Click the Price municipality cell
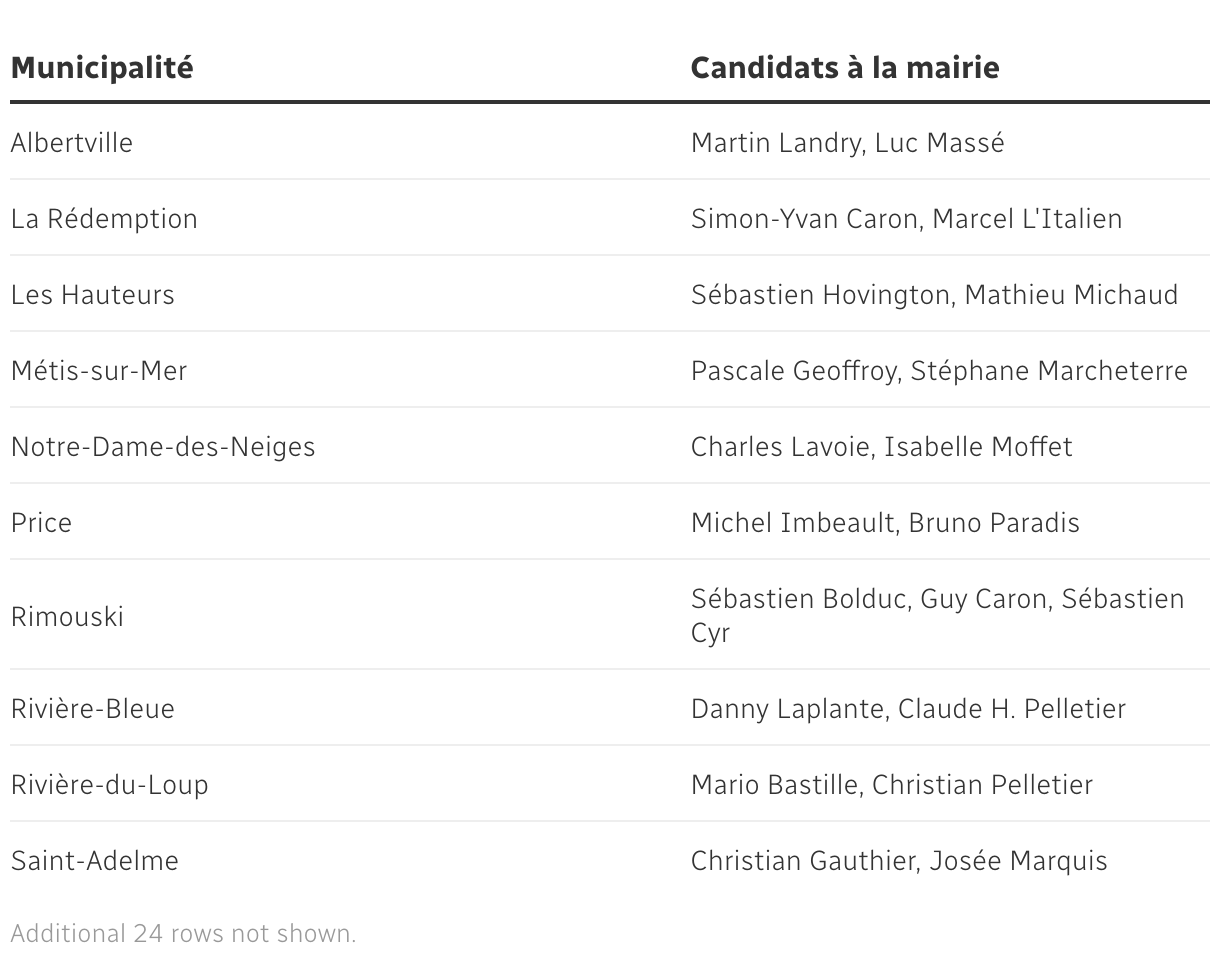The height and width of the screenshot is (956, 1220). (x=42, y=523)
